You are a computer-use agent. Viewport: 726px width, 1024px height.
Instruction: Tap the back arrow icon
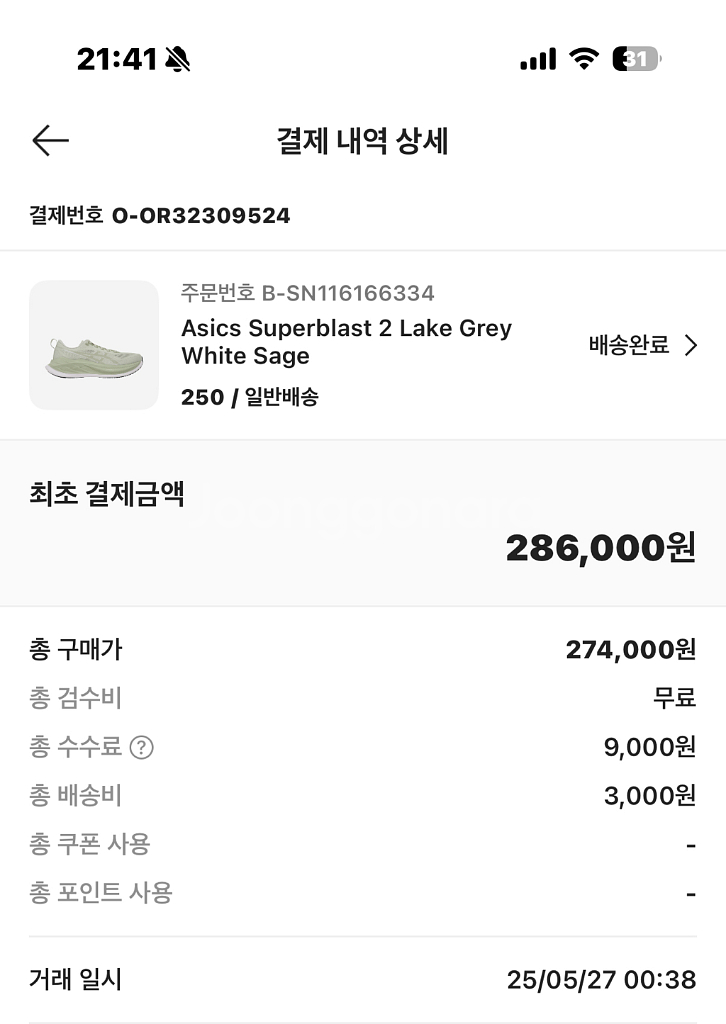click(x=50, y=141)
